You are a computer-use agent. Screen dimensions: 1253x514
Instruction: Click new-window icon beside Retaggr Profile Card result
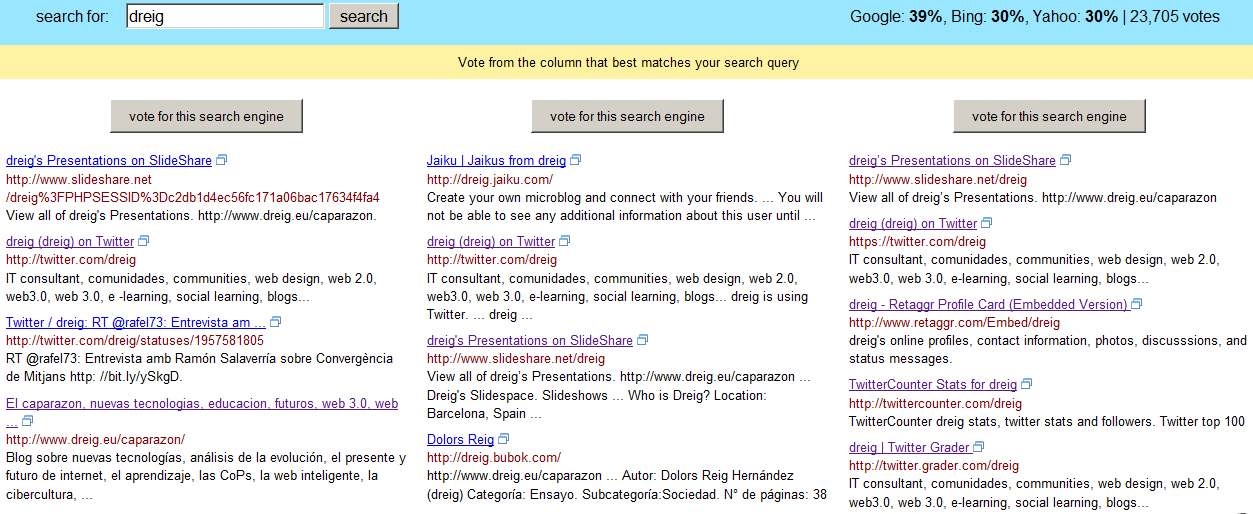pyautogui.click(x=1137, y=304)
